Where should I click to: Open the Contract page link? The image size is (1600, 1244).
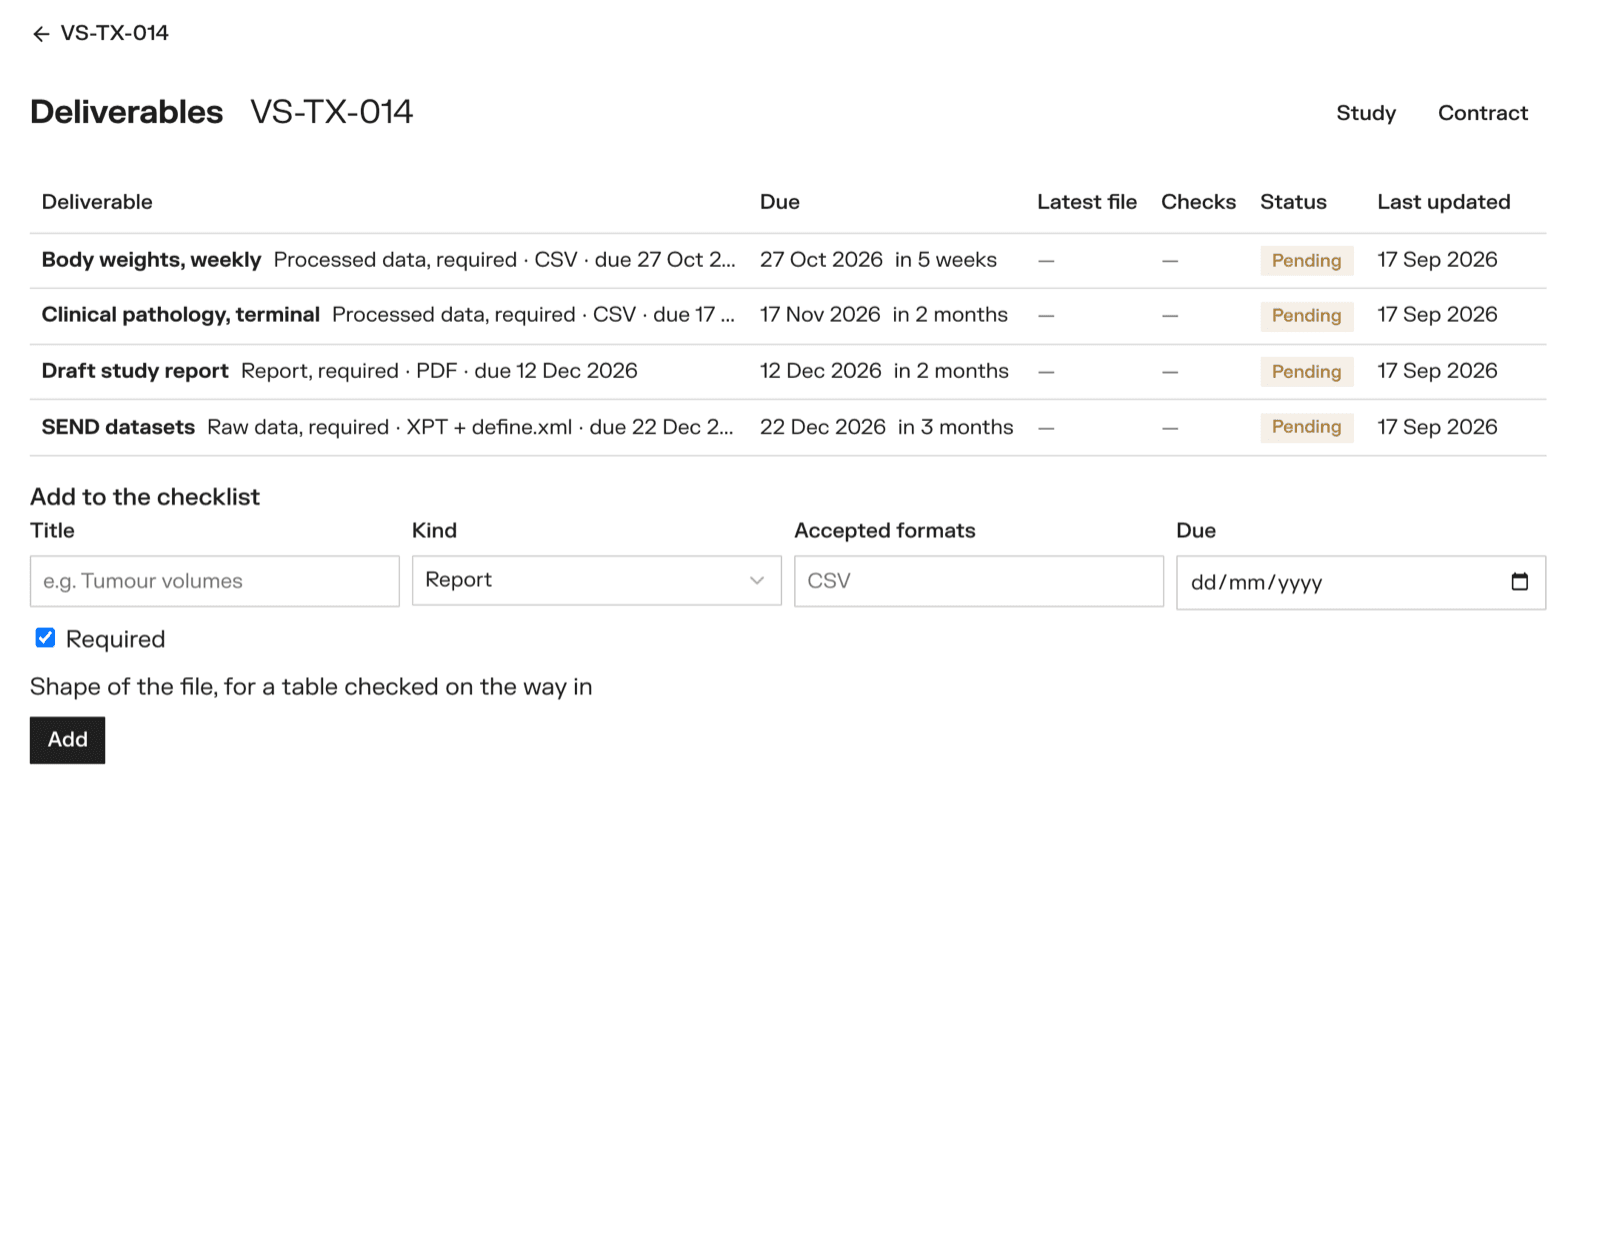pos(1483,113)
